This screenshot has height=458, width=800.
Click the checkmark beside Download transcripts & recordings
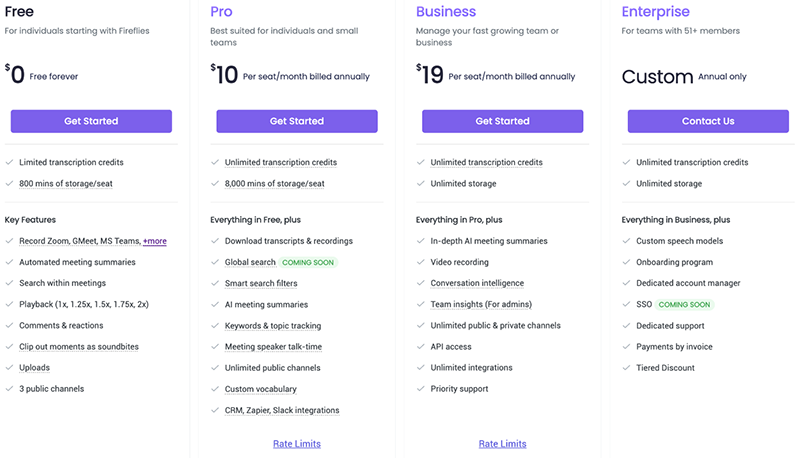pos(215,241)
